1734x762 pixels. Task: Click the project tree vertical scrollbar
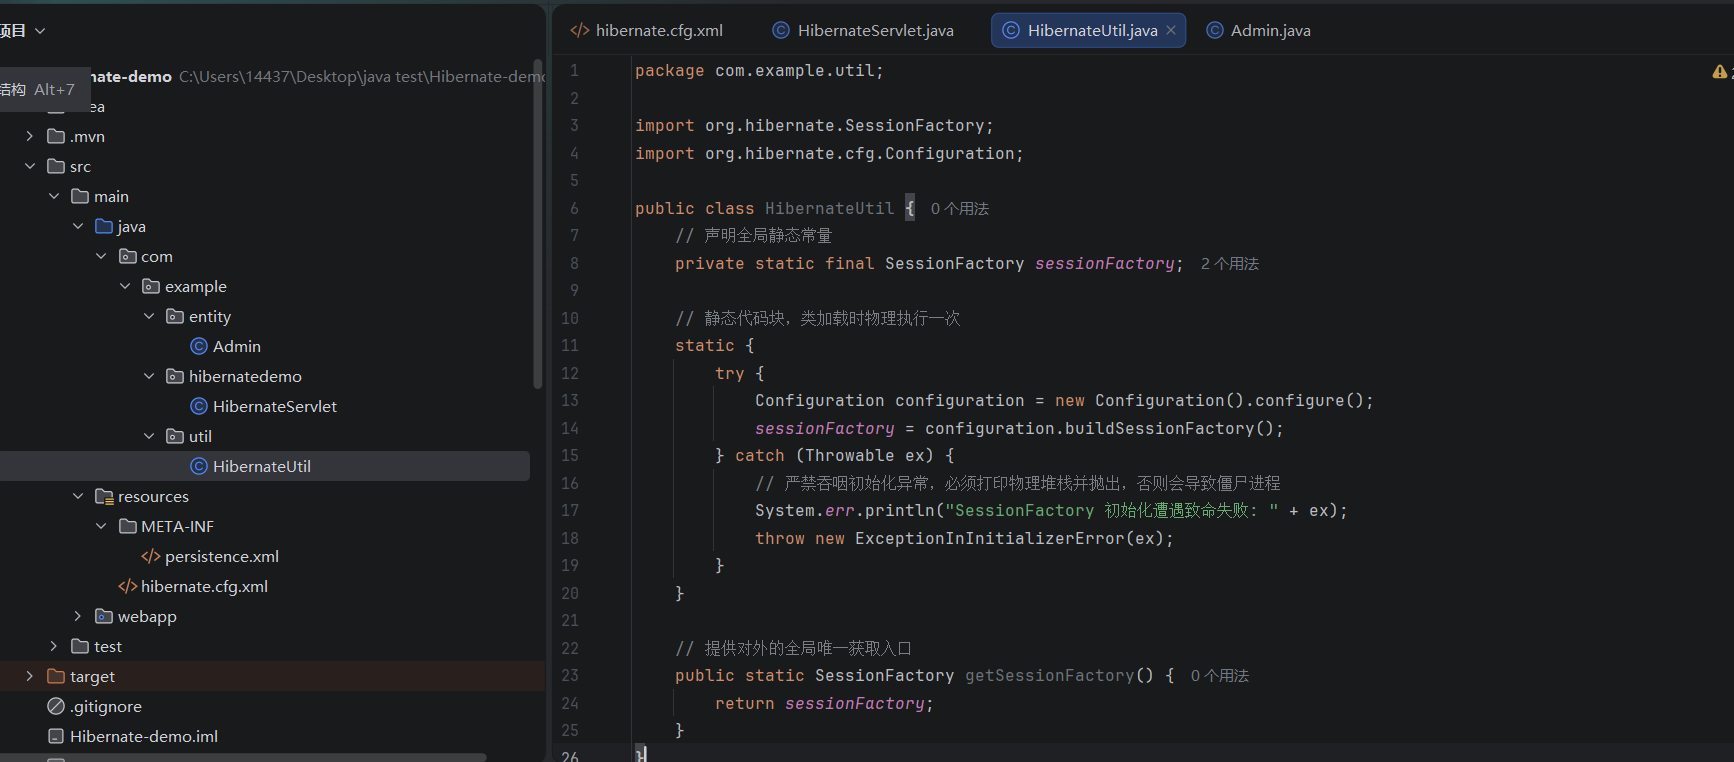coord(538,225)
